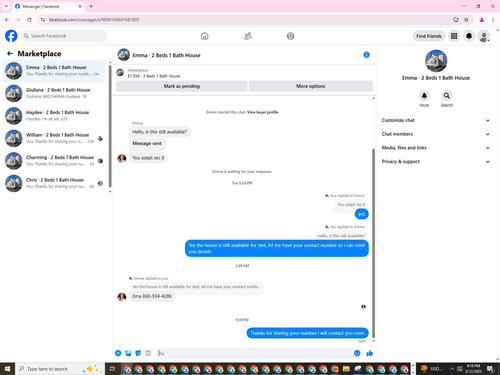Show hidden system tray icons
Screen dimensions: 500x375
[452, 369]
